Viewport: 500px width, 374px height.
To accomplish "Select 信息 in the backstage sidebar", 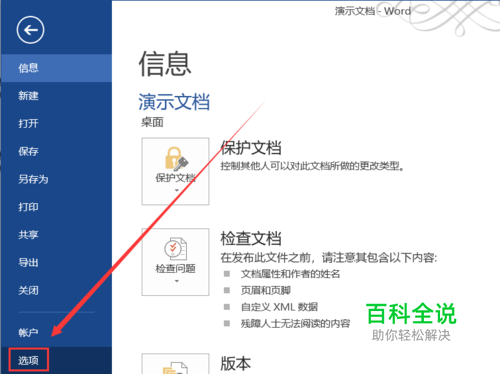I will [x=56, y=68].
